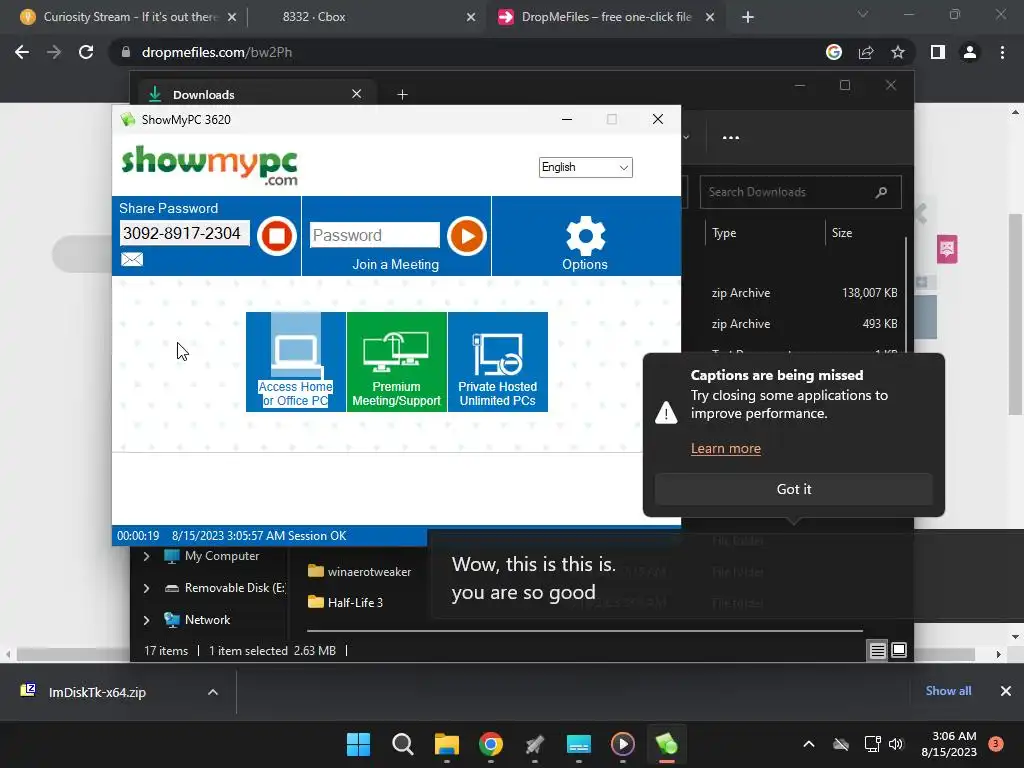Click the share password 3092-8917-2304 field
The height and width of the screenshot is (768, 1024).
184,233
